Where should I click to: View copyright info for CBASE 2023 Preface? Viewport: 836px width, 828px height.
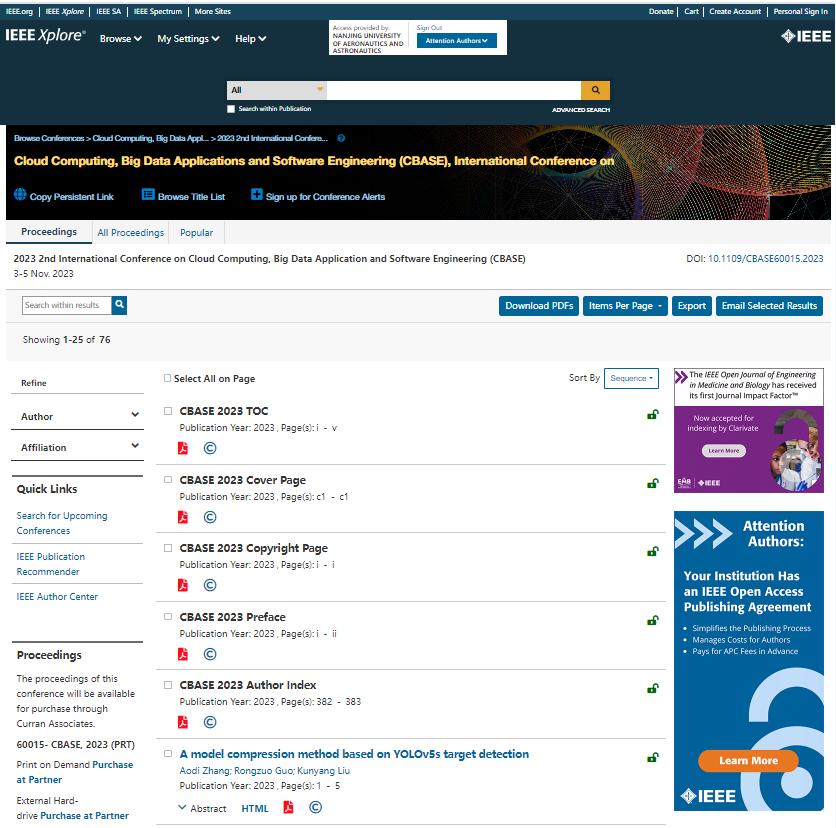210,654
